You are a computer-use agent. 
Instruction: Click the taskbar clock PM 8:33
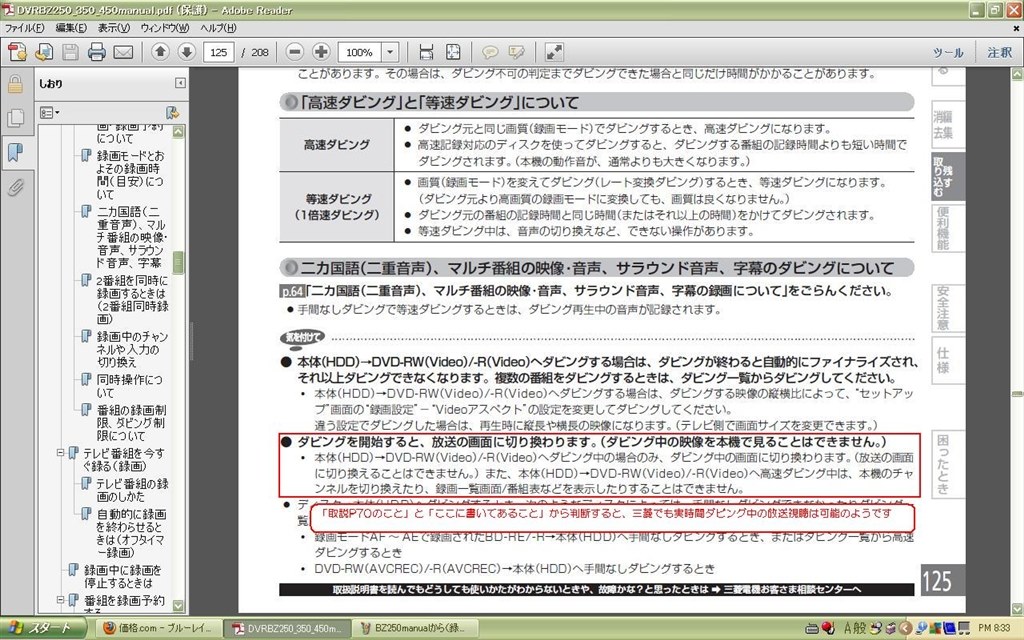click(x=994, y=628)
